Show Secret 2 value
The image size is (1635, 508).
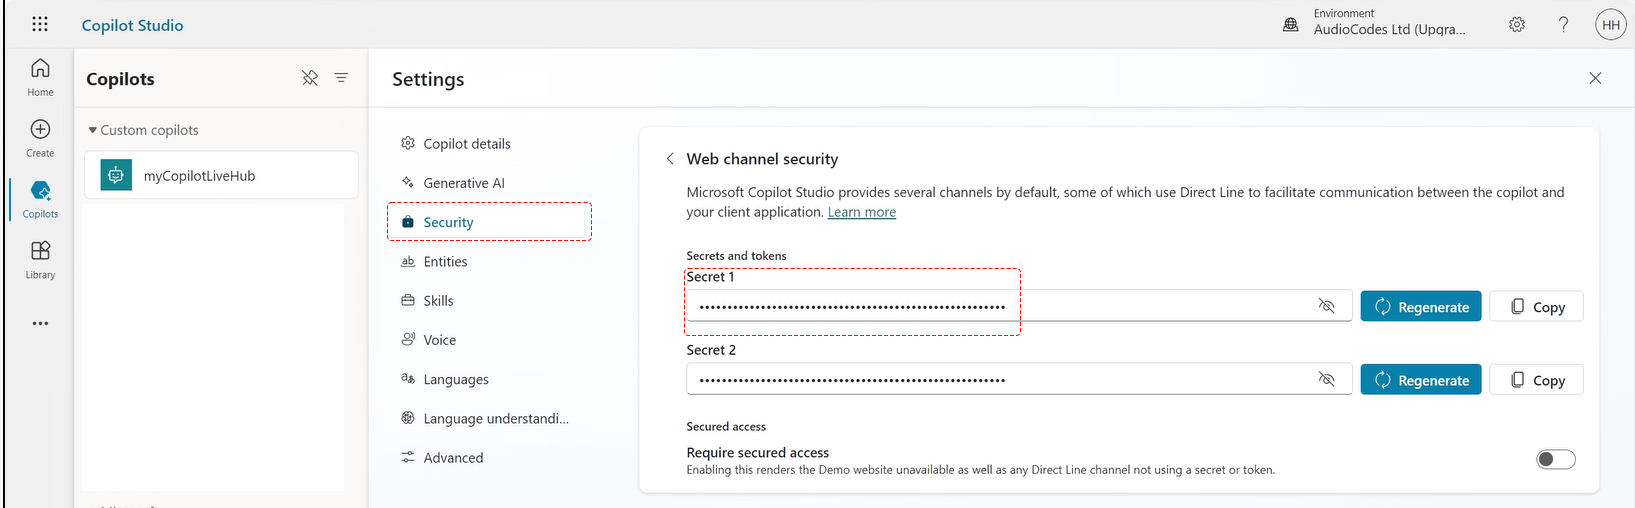click(1327, 379)
